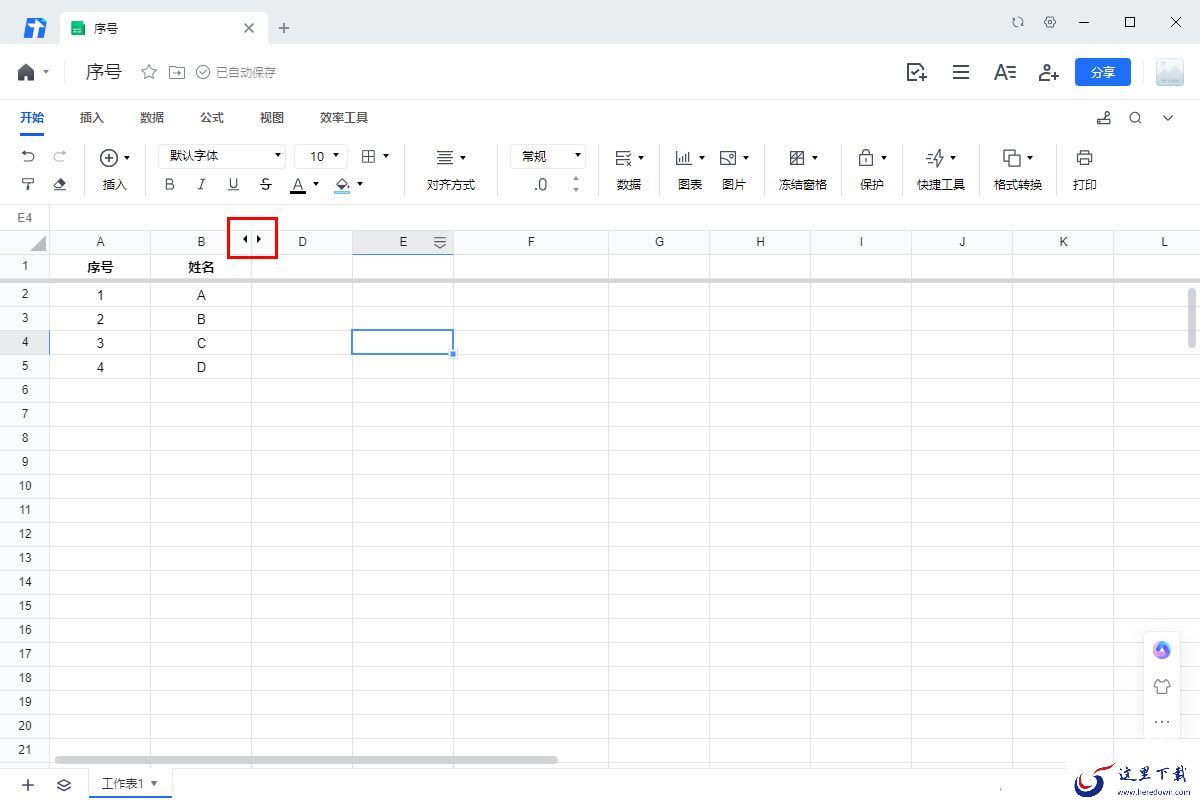This screenshot has width=1200, height=800.
Task: Open the 常规 number format dropdown
Action: point(548,156)
